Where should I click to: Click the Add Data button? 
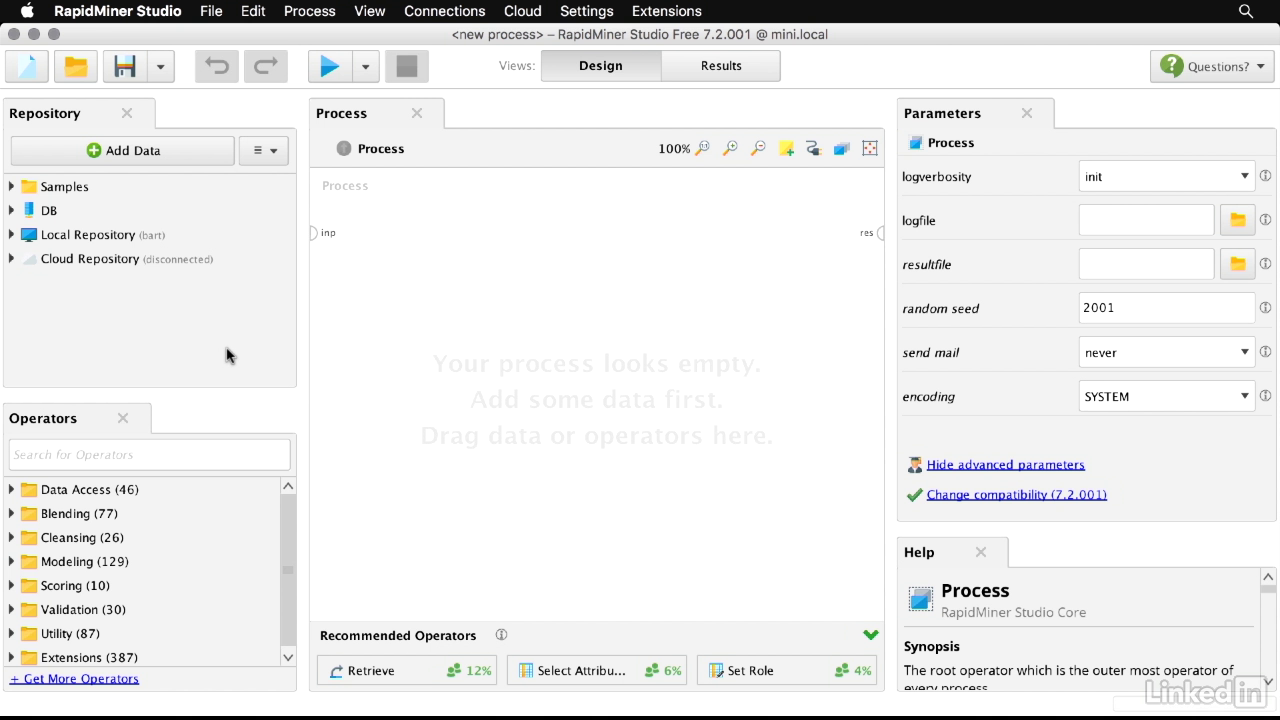(123, 151)
